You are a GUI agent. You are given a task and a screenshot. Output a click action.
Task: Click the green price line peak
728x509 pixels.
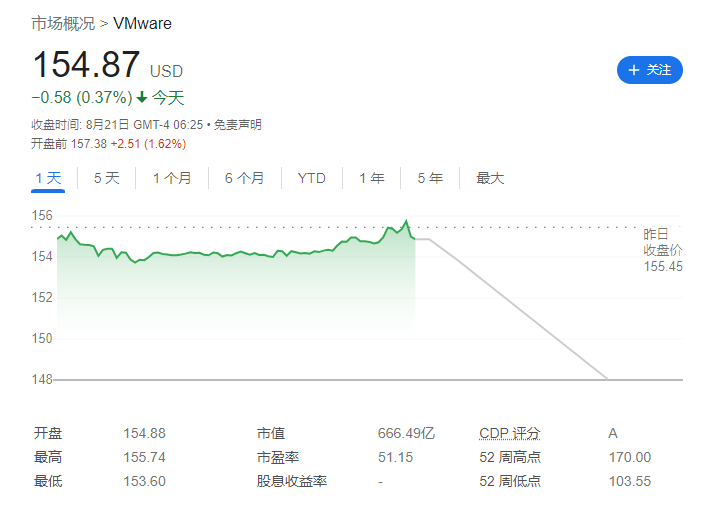pyautogui.click(x=406, y=221)
